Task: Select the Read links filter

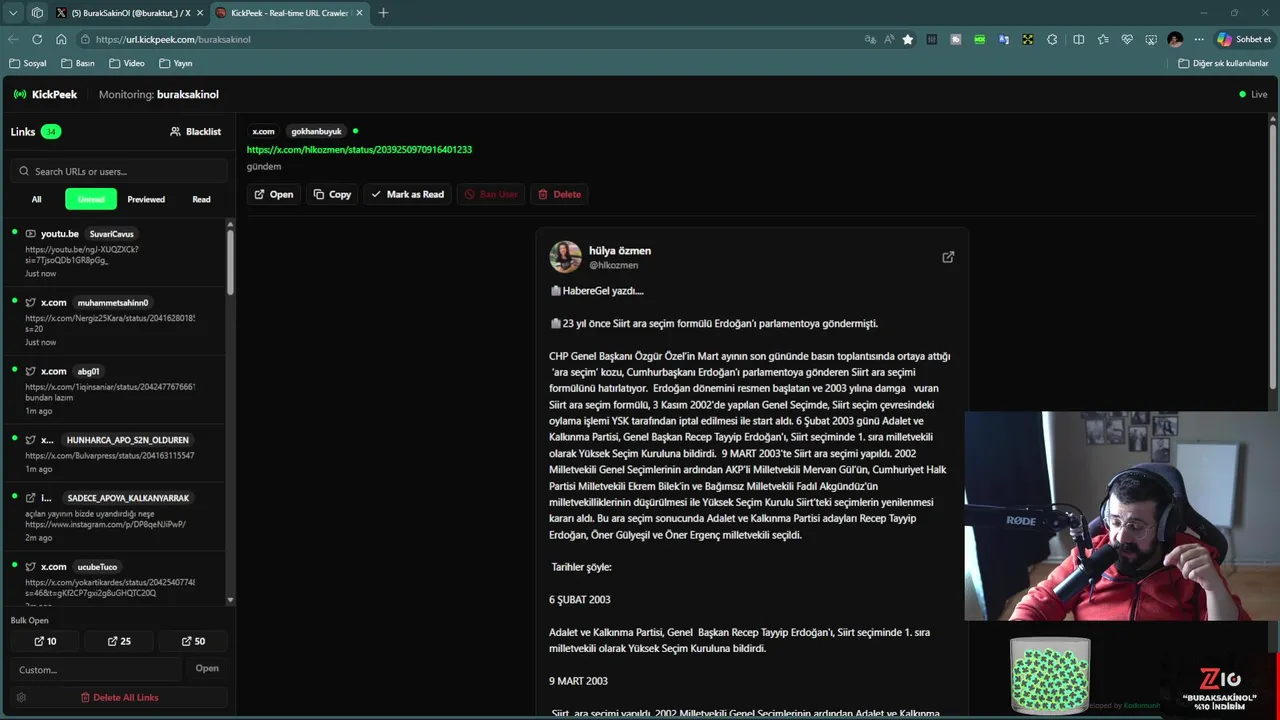Action: click(x=201, y=199)
